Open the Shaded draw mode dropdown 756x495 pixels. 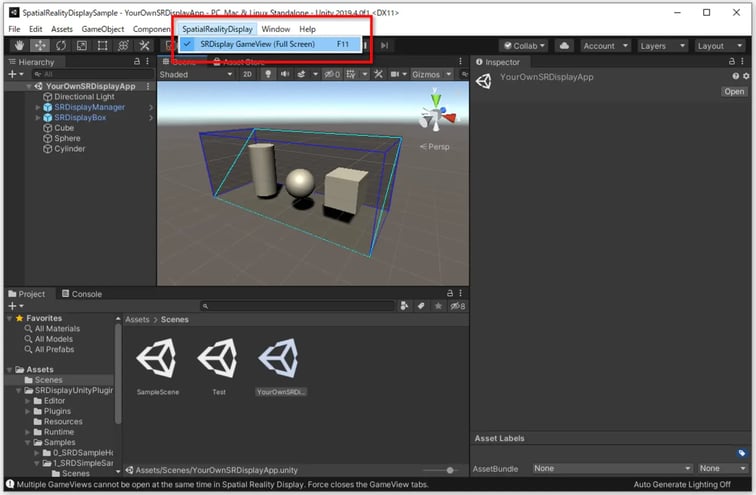[x=196, y=74]
